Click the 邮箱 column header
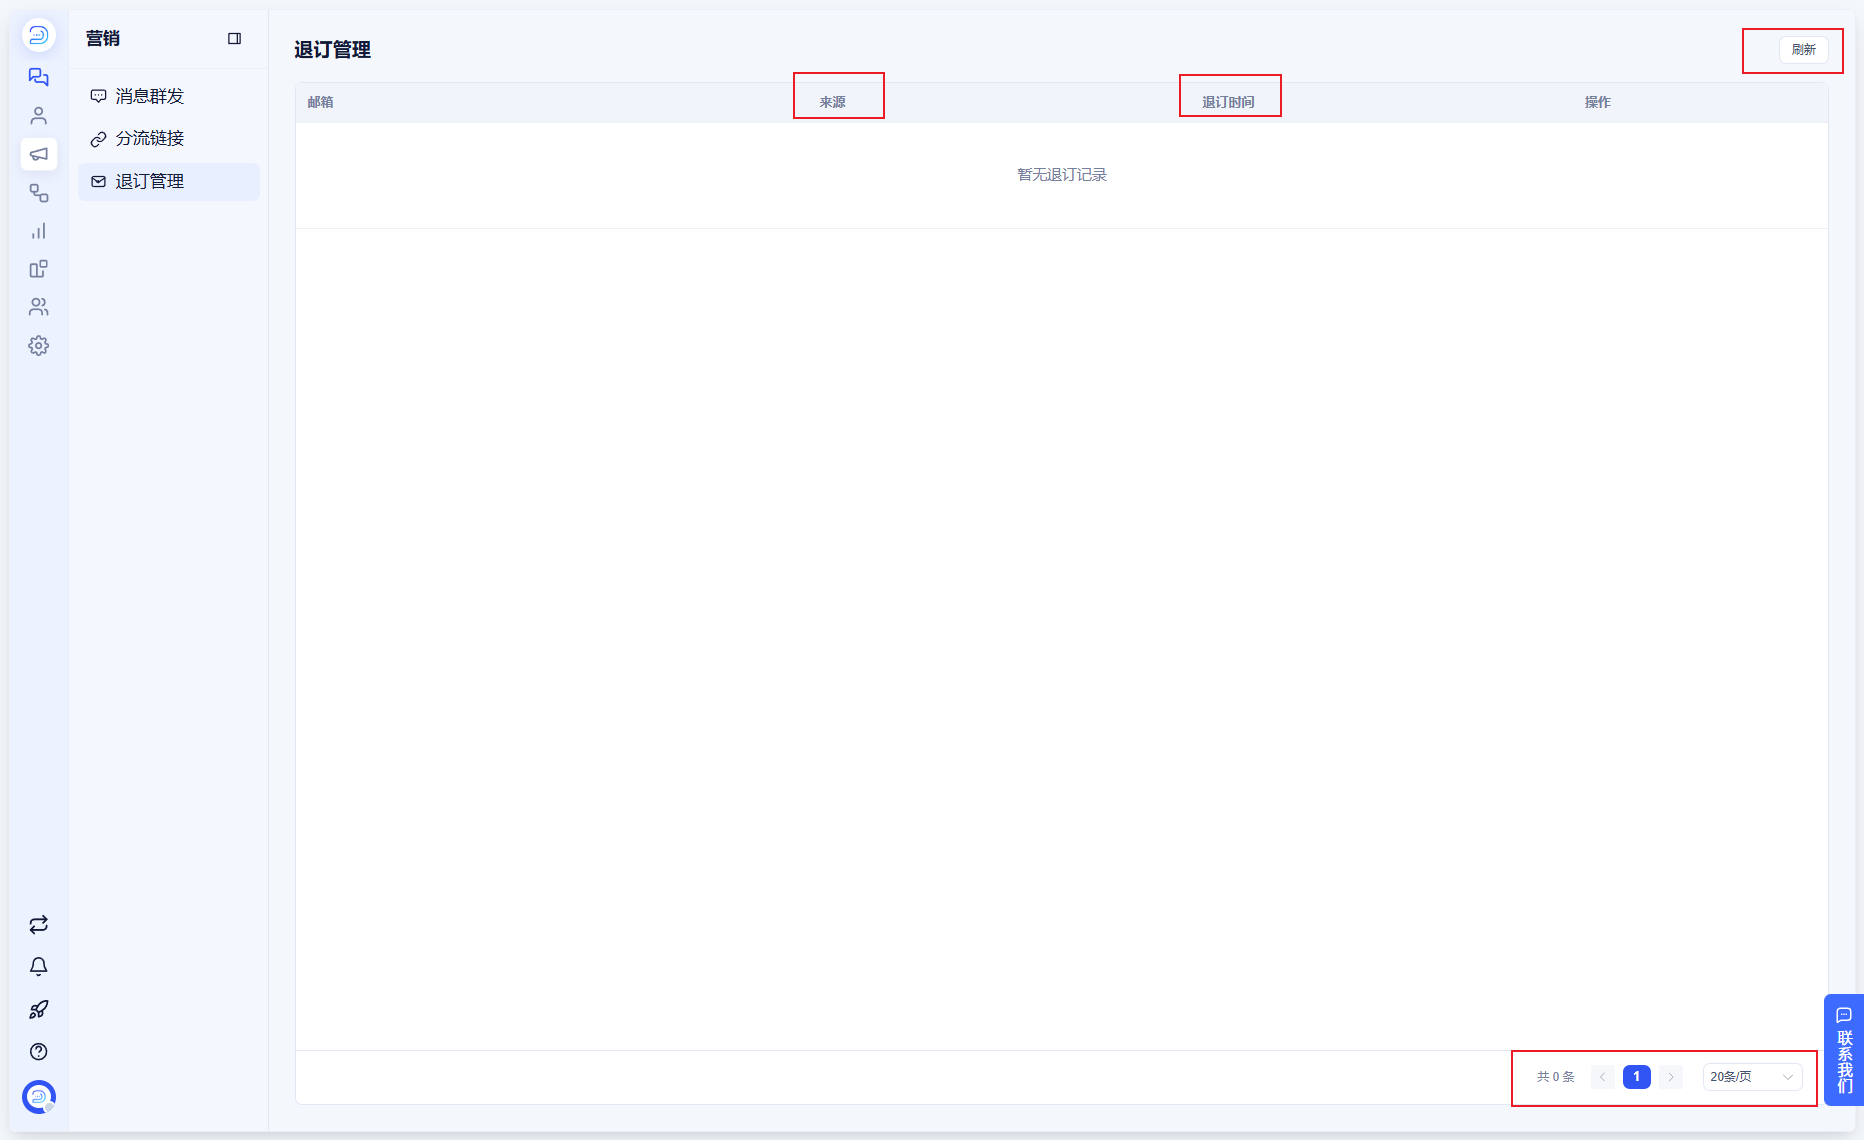1864x1140 pixels. tap(320, 102)
